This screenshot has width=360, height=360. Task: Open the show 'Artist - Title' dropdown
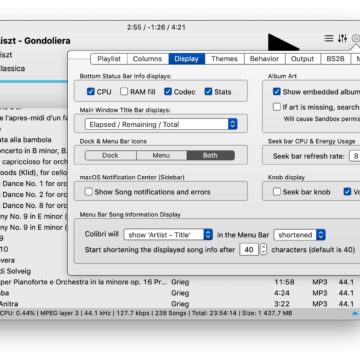168,235
